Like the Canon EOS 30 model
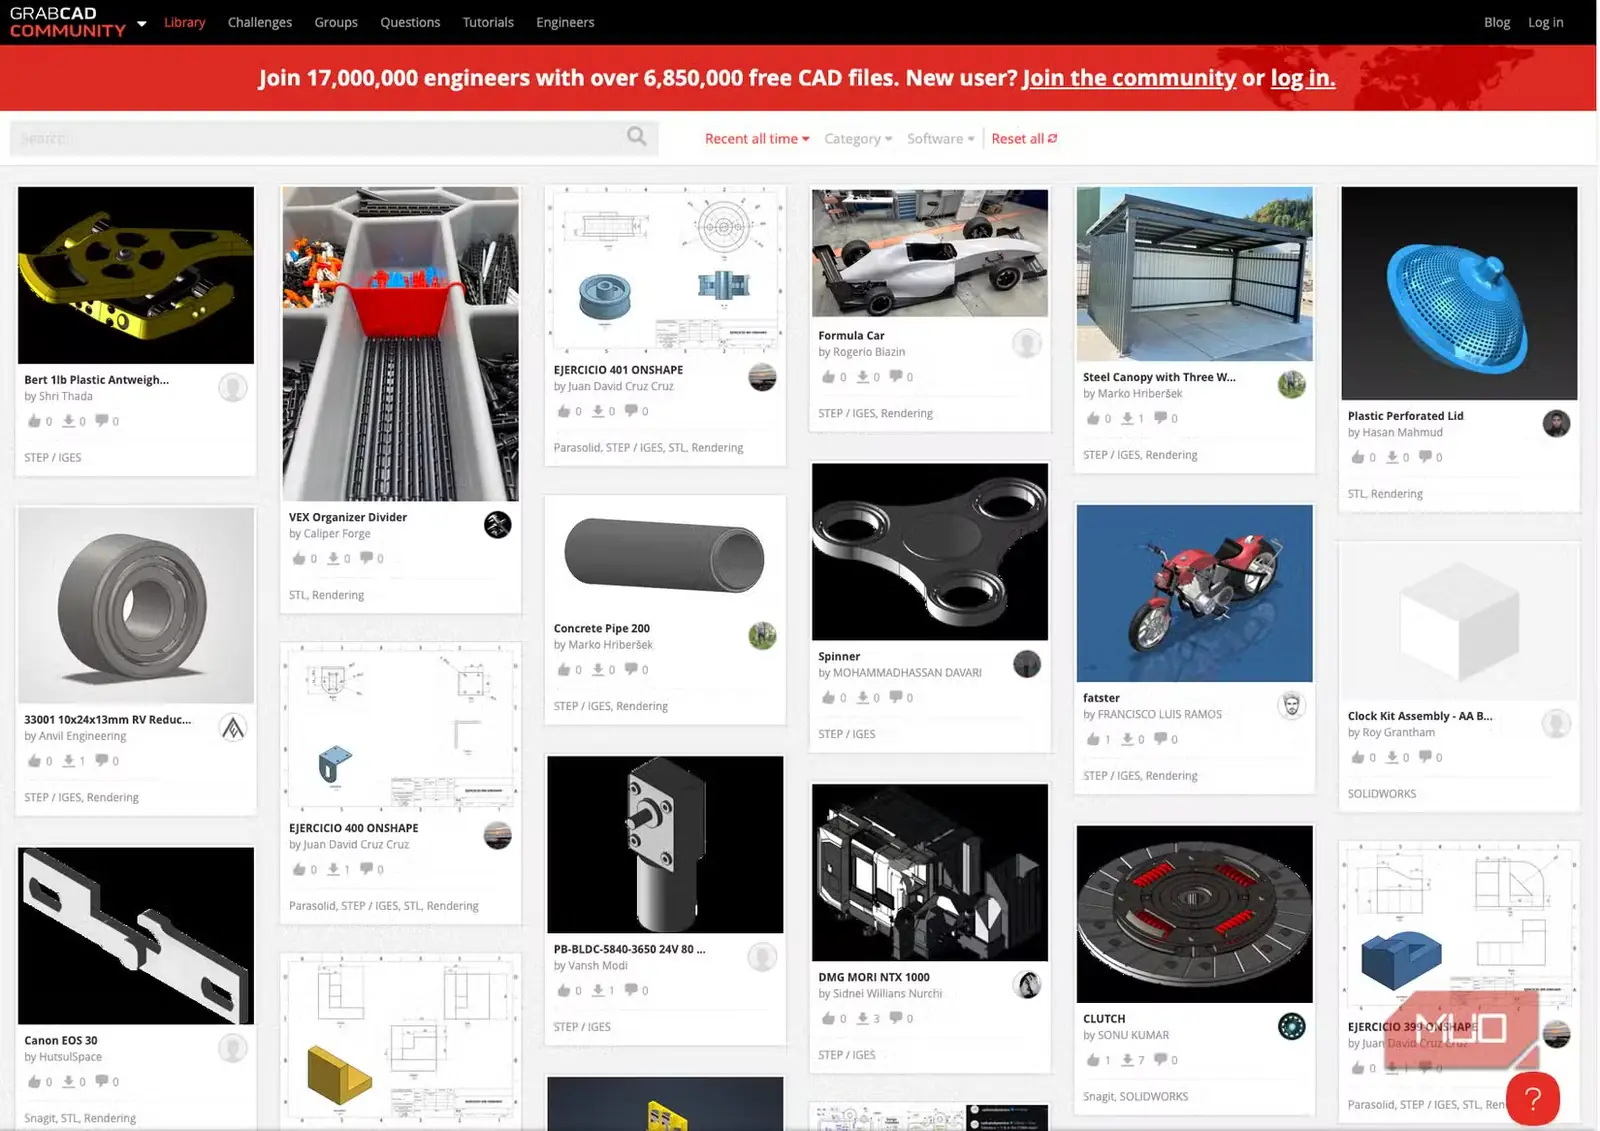Viewport: 1600px width, 1131px height. point(34,1081)
